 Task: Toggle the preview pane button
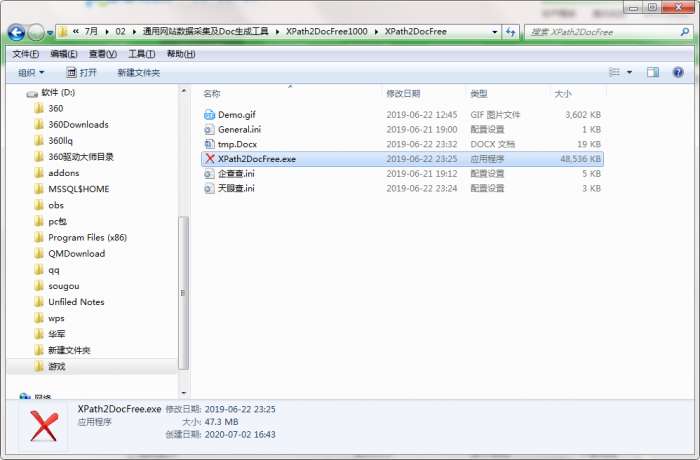(x=653, y=72)
